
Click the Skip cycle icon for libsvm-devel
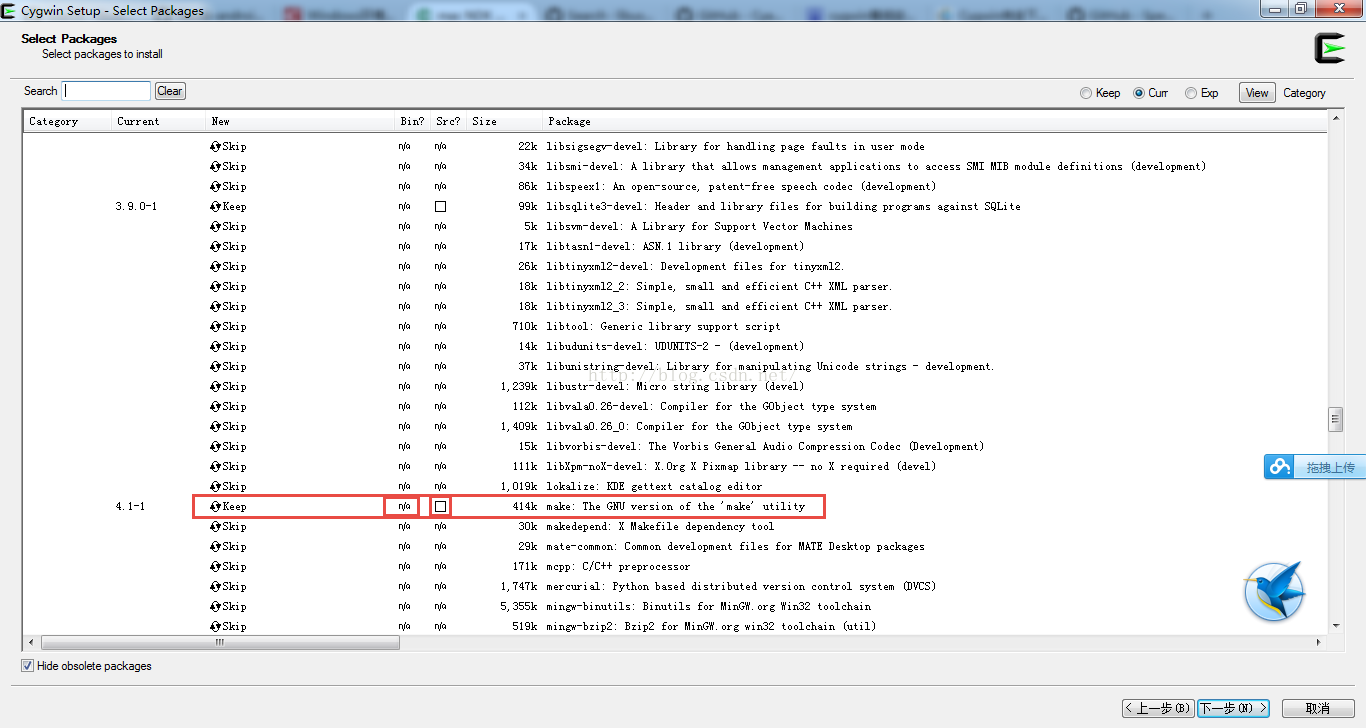[215, 226]
